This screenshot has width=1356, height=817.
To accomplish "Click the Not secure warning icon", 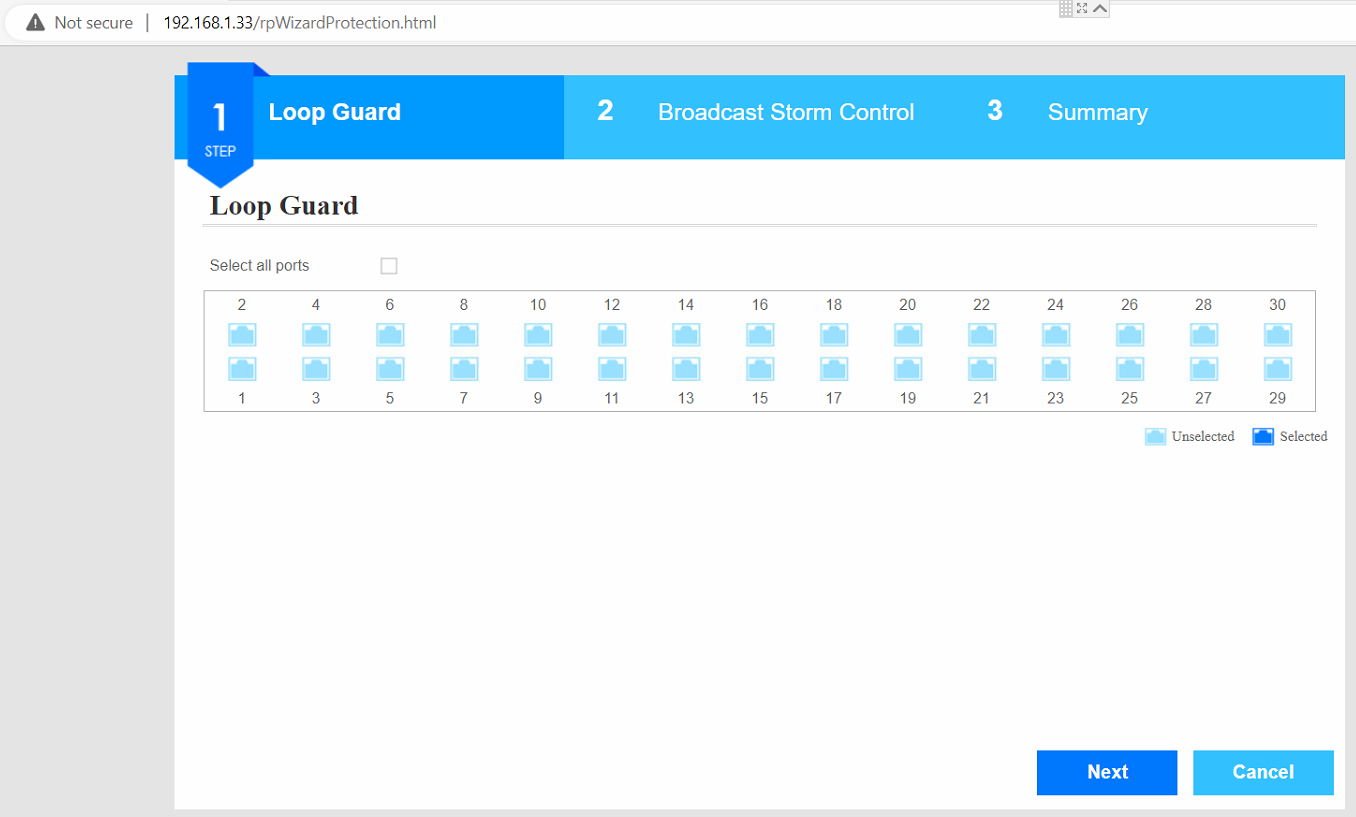I will [x=36, y=23].
